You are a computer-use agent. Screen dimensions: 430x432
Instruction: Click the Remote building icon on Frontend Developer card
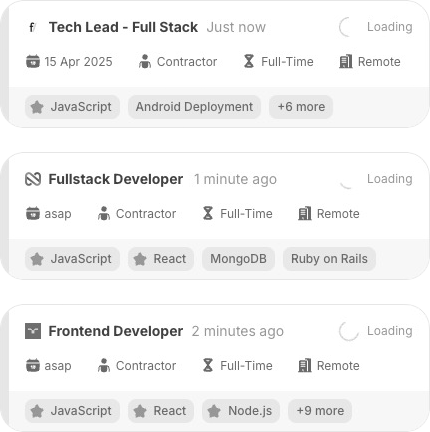point(305,365)
